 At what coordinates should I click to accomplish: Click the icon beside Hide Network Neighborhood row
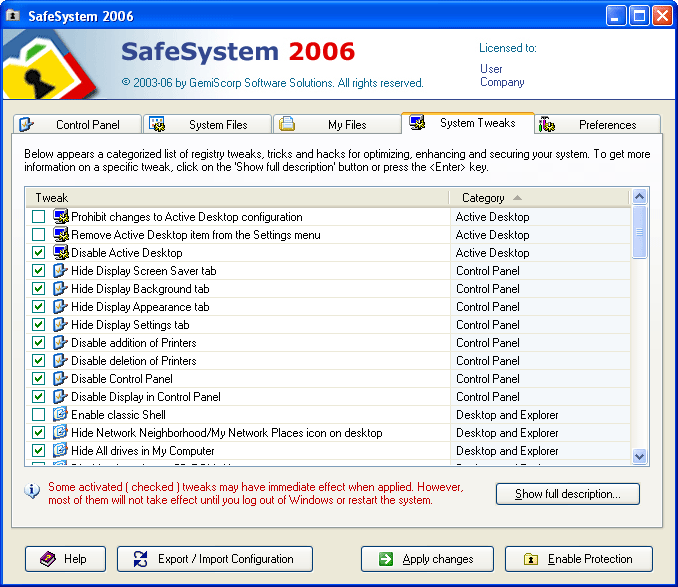click(x=60, y=432)
